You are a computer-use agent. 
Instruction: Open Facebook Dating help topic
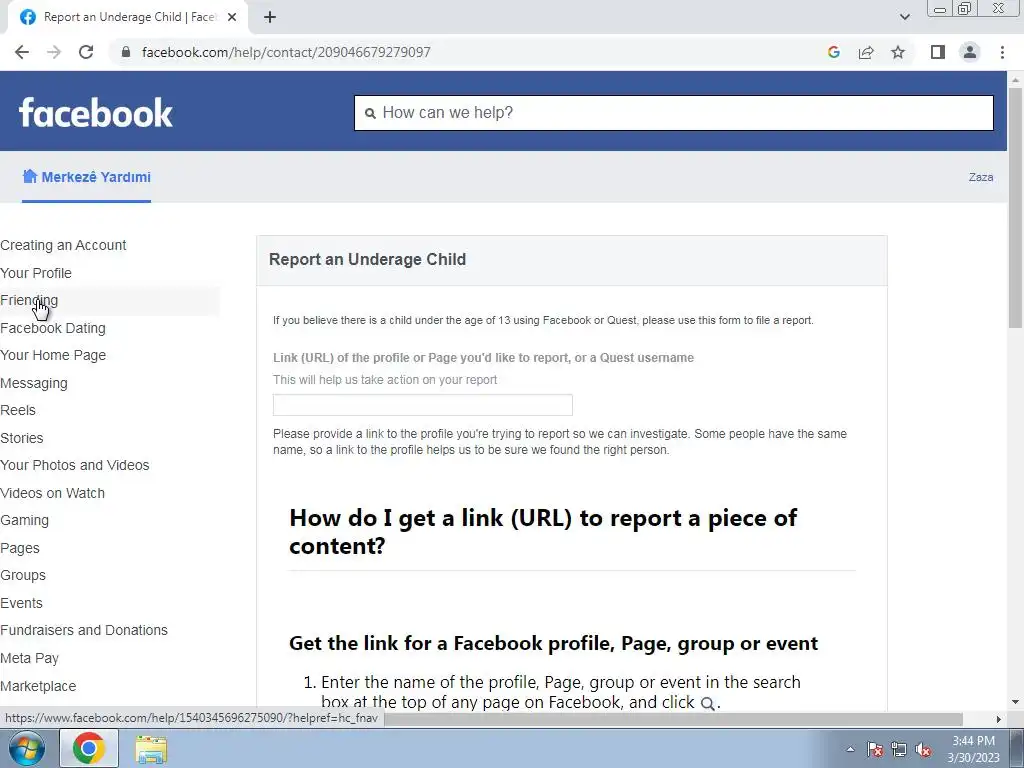(x=53, y=328)
